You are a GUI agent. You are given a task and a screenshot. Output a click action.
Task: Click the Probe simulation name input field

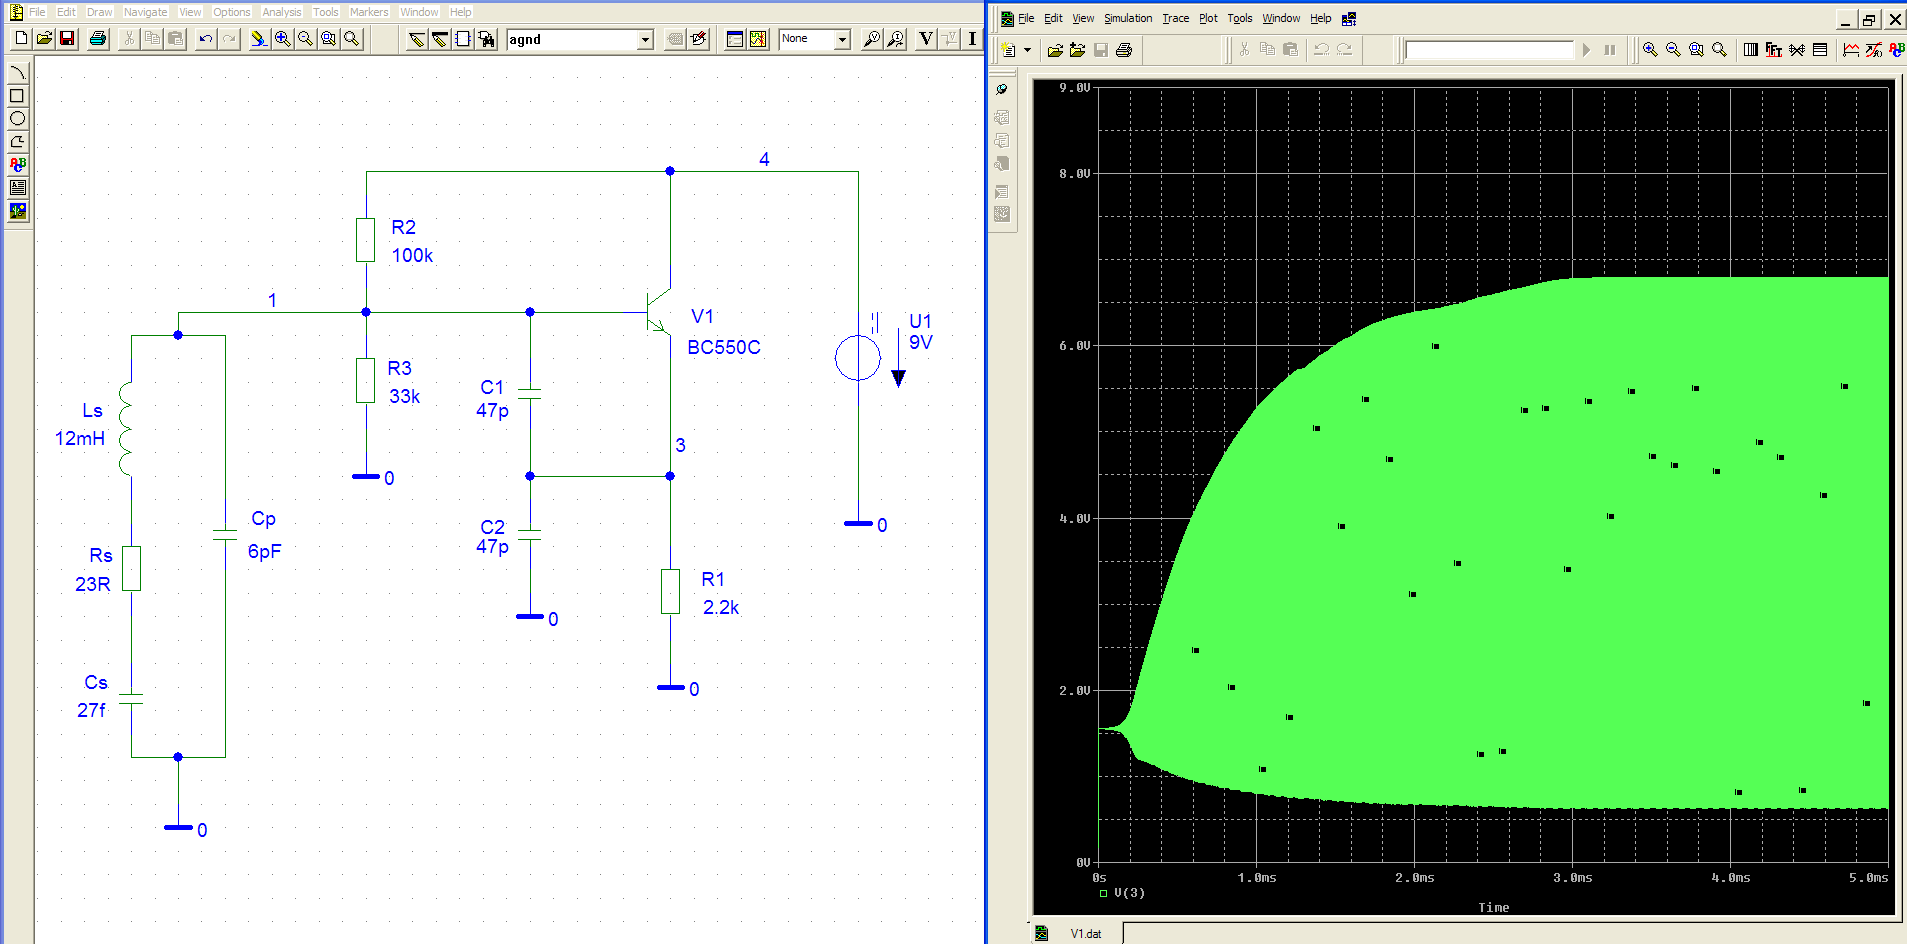tap(1489, 50)
